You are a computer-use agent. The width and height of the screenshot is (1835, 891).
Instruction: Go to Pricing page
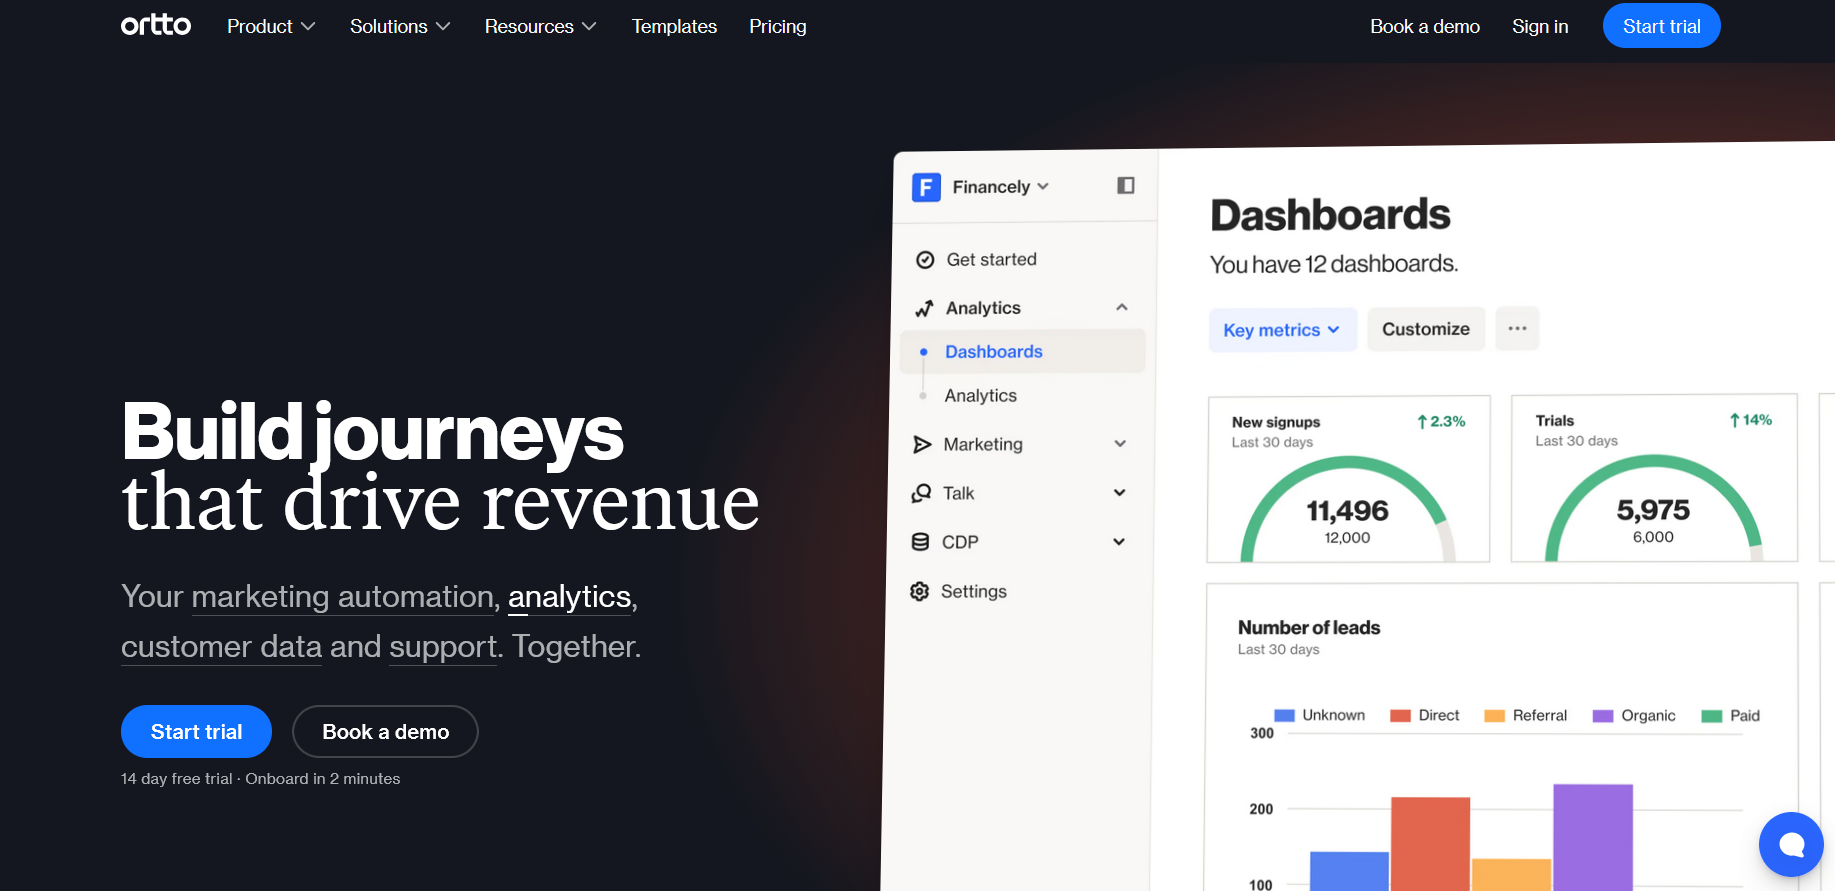click(778, 27)
